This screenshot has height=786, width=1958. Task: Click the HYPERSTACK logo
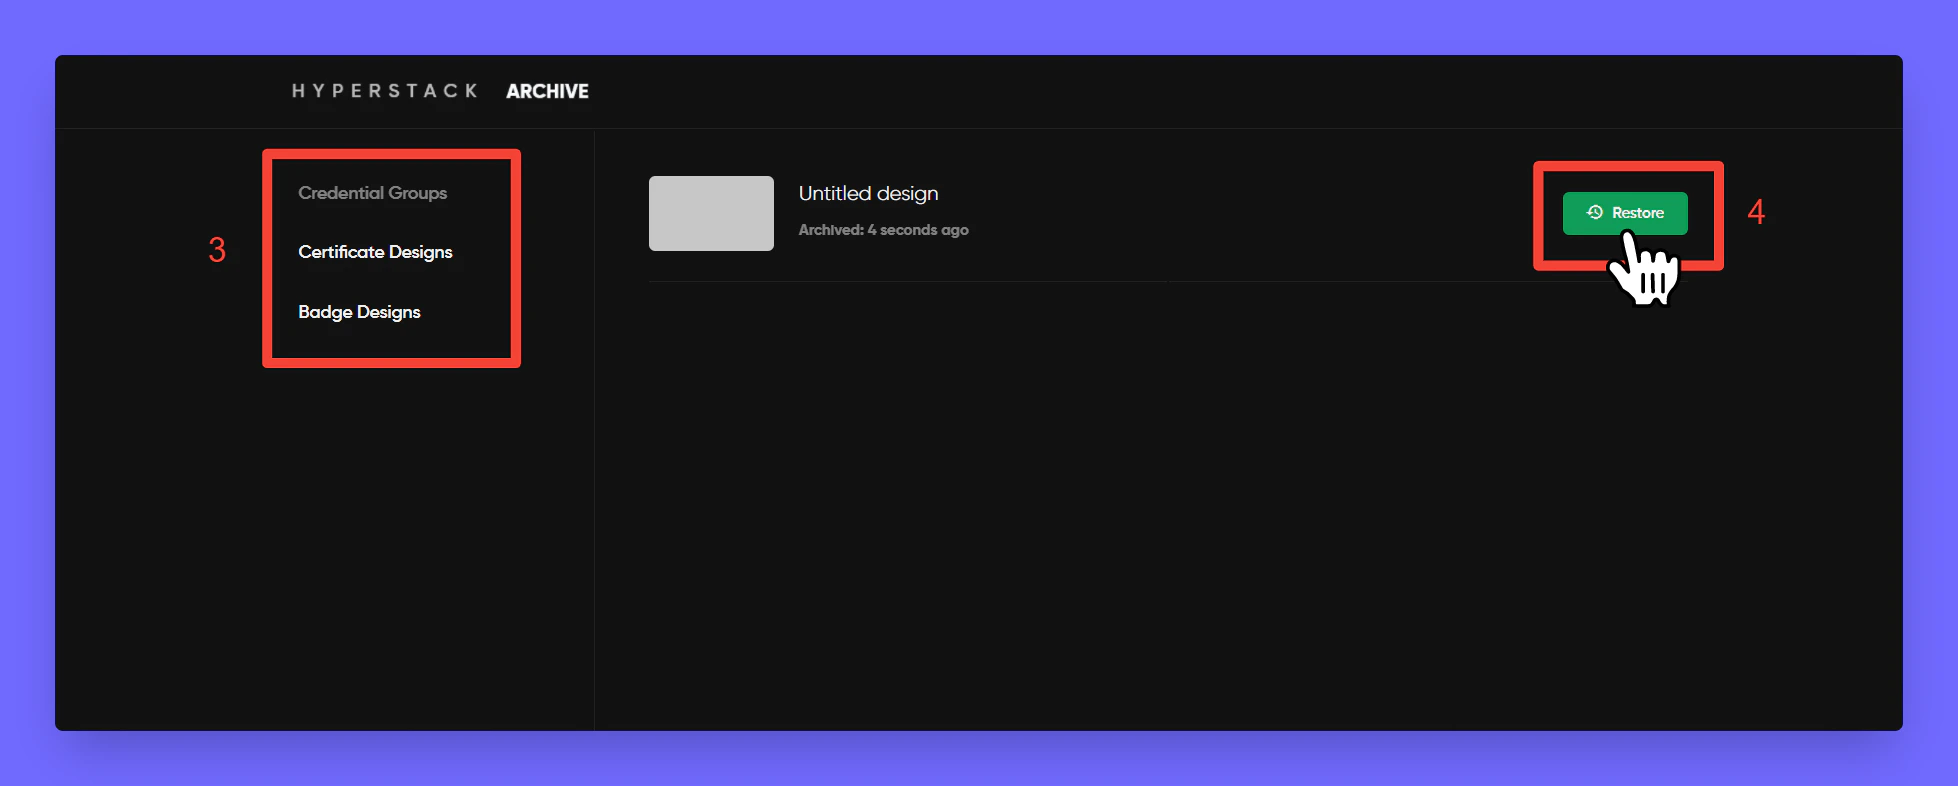(x=385, y=91)
